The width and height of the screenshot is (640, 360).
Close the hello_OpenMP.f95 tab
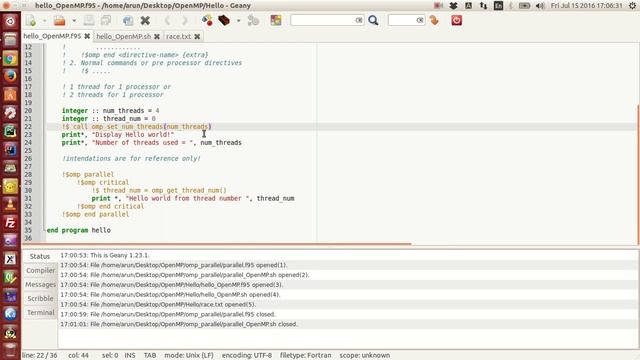coord(87,36)
